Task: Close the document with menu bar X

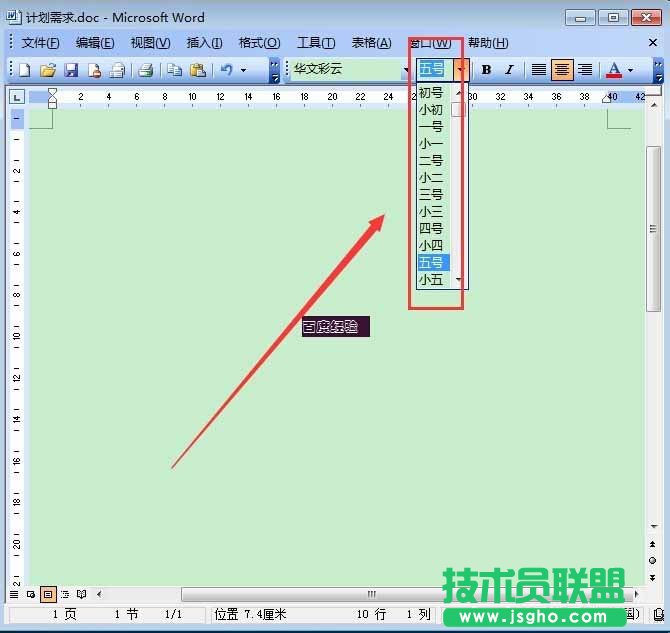Action: [x=652, y=42]
